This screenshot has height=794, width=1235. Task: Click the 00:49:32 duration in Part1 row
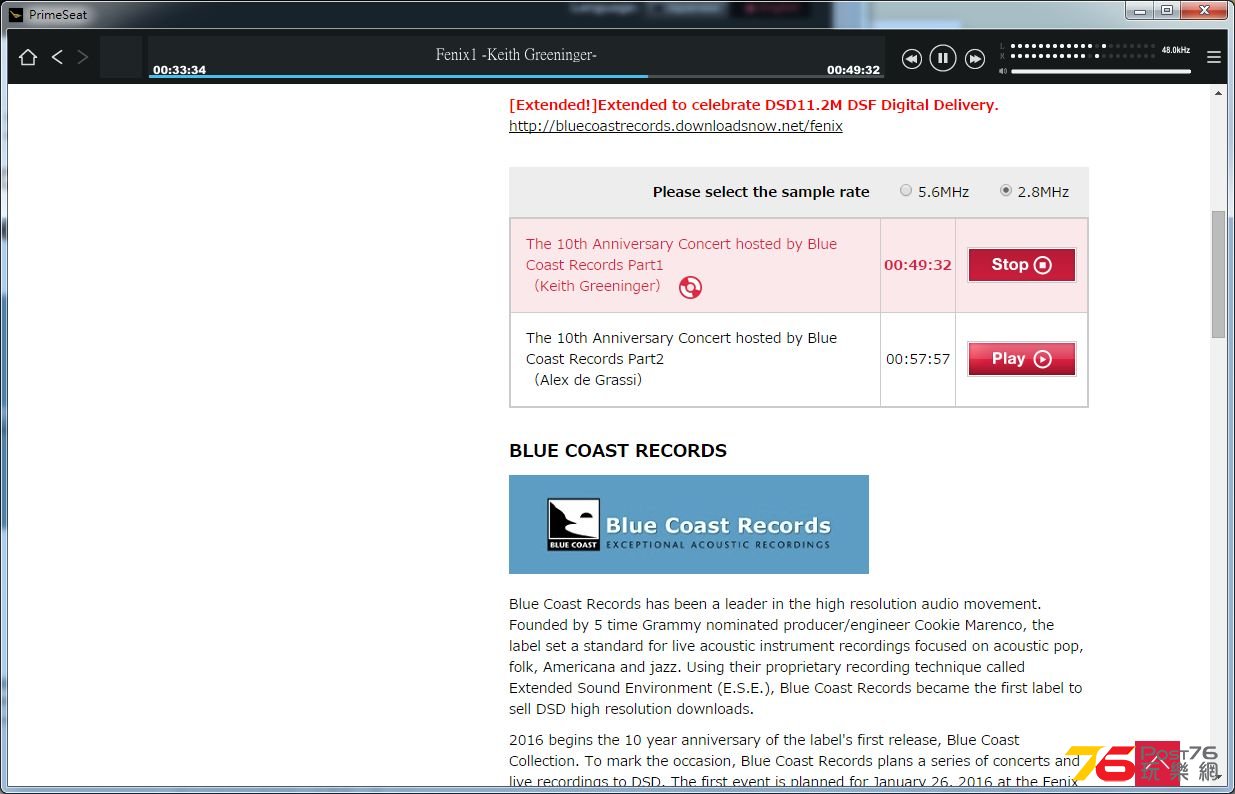[x=917, y=265]
